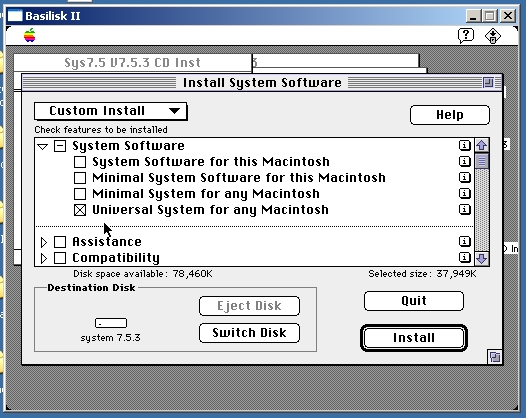Click the zoom box in installer title bar
Viewport: 526px width, 418px height.
(488, 83)
